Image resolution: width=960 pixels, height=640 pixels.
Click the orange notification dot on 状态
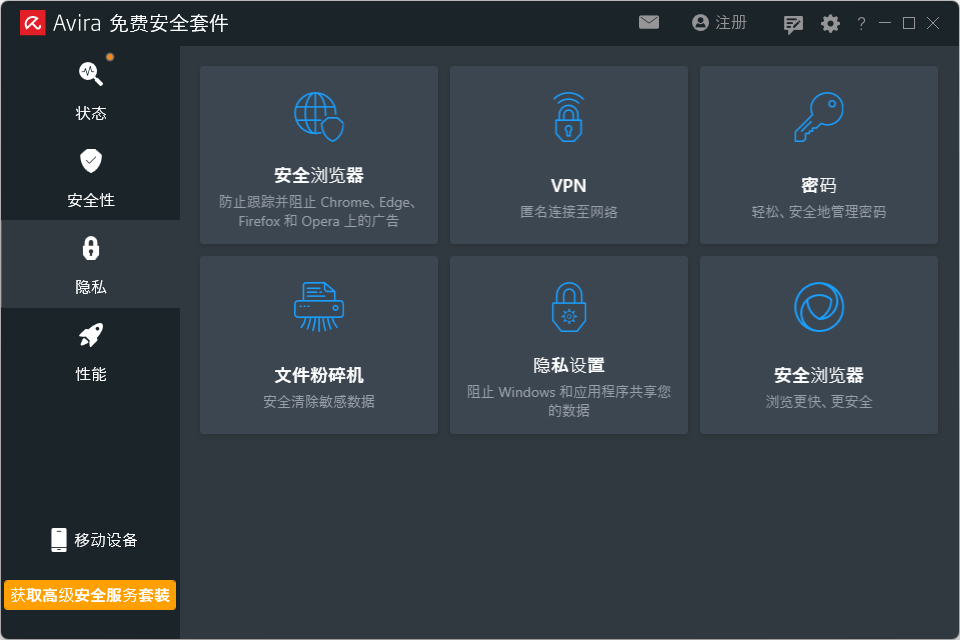[x=110, y=57]
